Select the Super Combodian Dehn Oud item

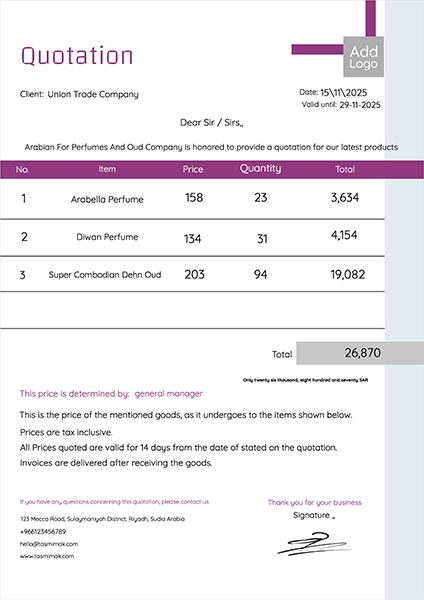105,275
